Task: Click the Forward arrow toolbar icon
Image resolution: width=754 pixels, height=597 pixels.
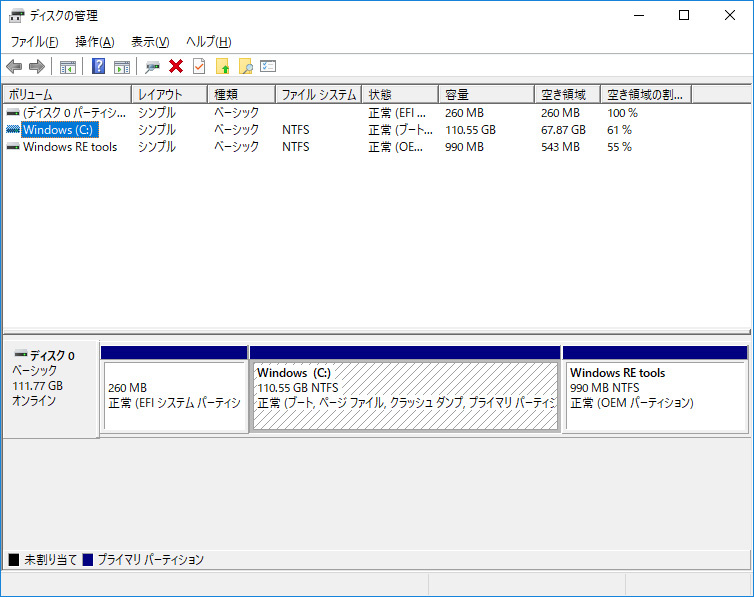Action: [37, 66]
